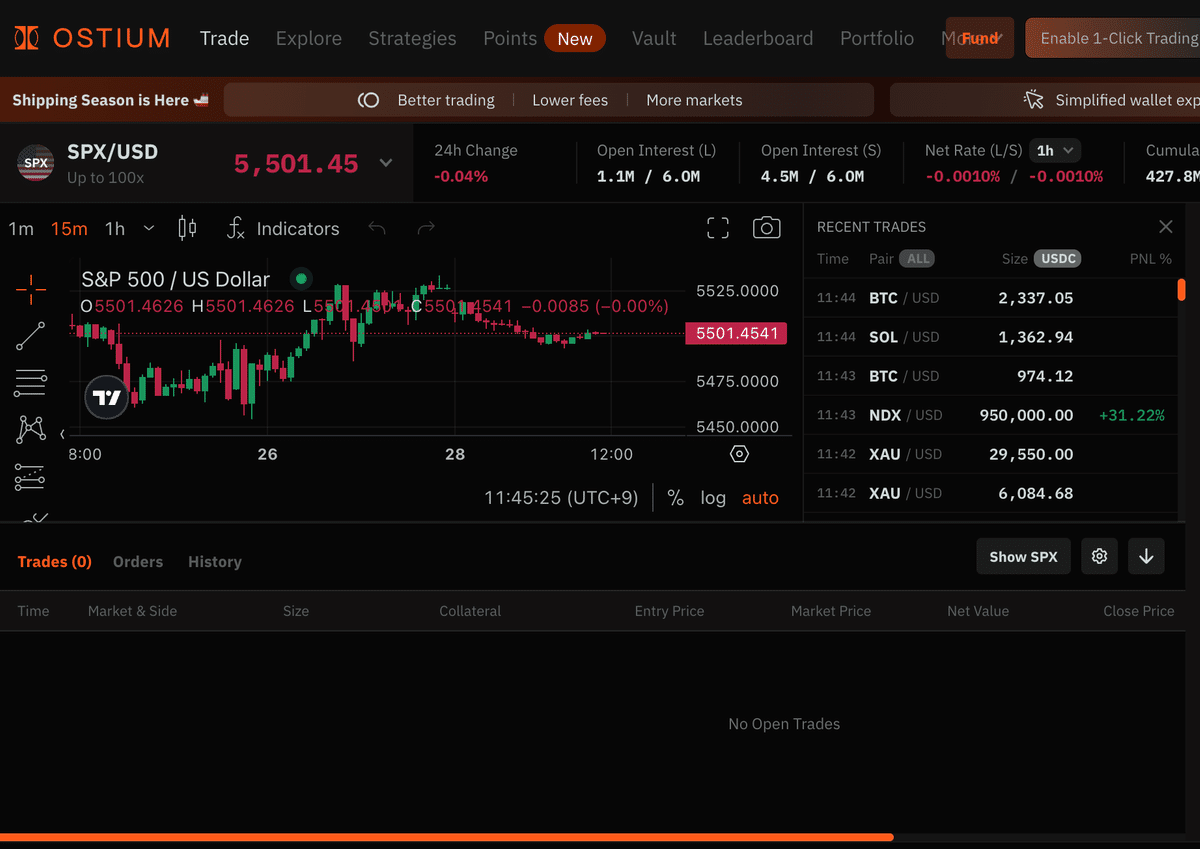Open the Explore page

tap(309, 38)
